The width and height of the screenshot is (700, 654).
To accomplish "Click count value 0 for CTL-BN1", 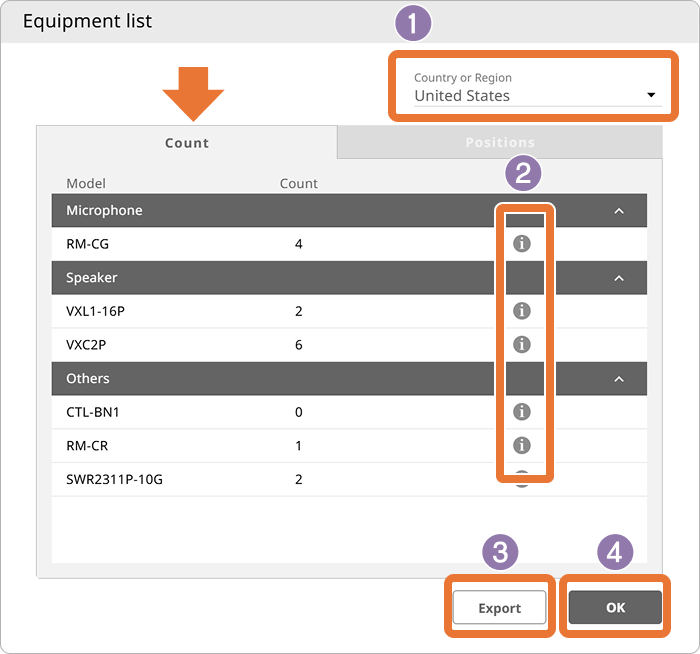I will 298,412.
